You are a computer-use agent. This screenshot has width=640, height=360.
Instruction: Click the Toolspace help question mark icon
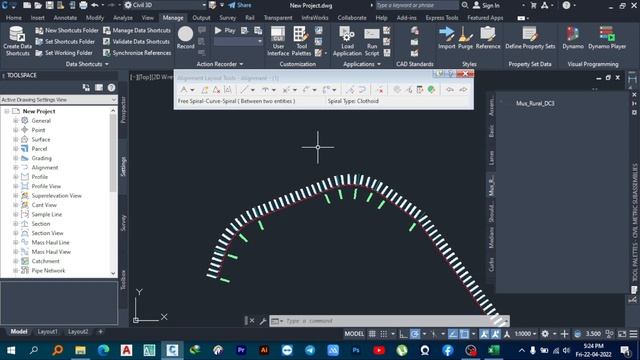tap(111, 88)
